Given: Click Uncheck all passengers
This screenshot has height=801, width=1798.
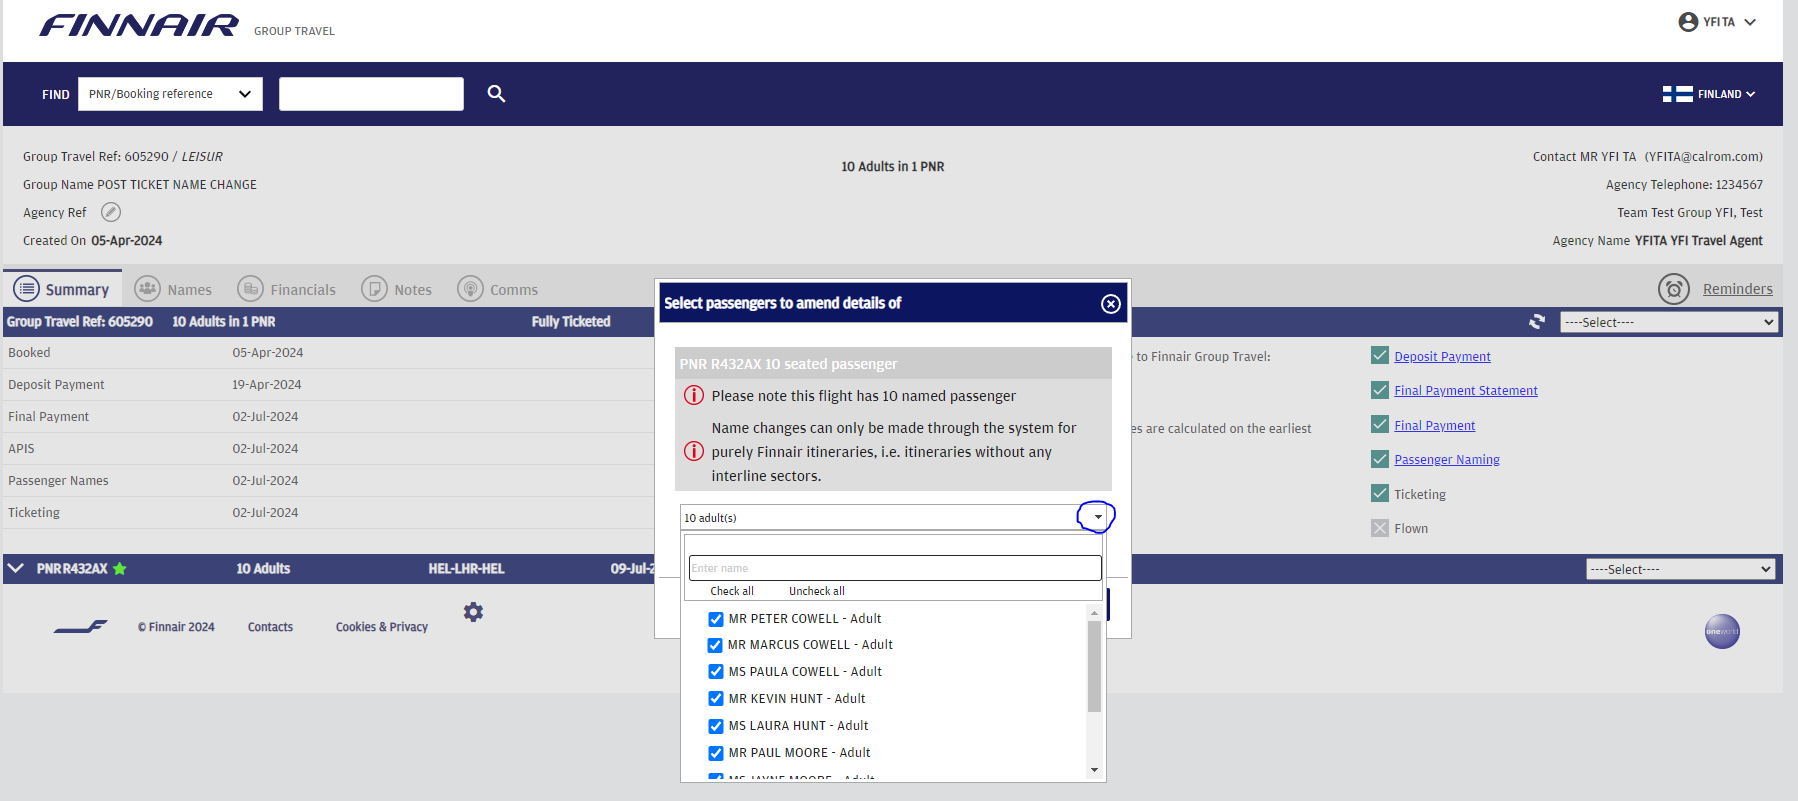Looking at the screenshot, I should (x=816, y=591).
